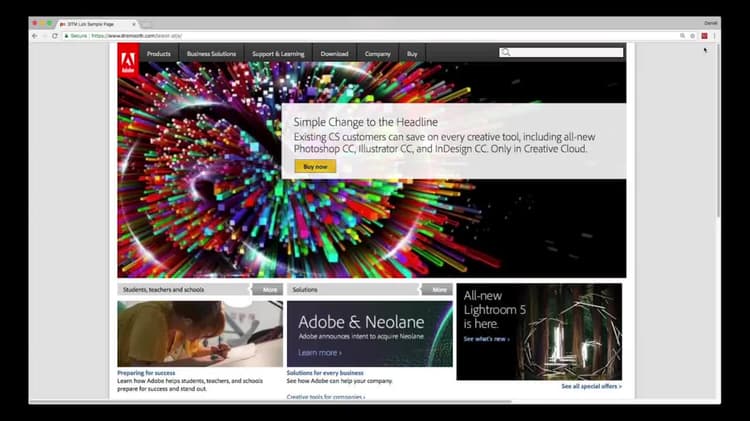Click Learn more in the Adobe & Neolane banner

click(x=320, y=353)
